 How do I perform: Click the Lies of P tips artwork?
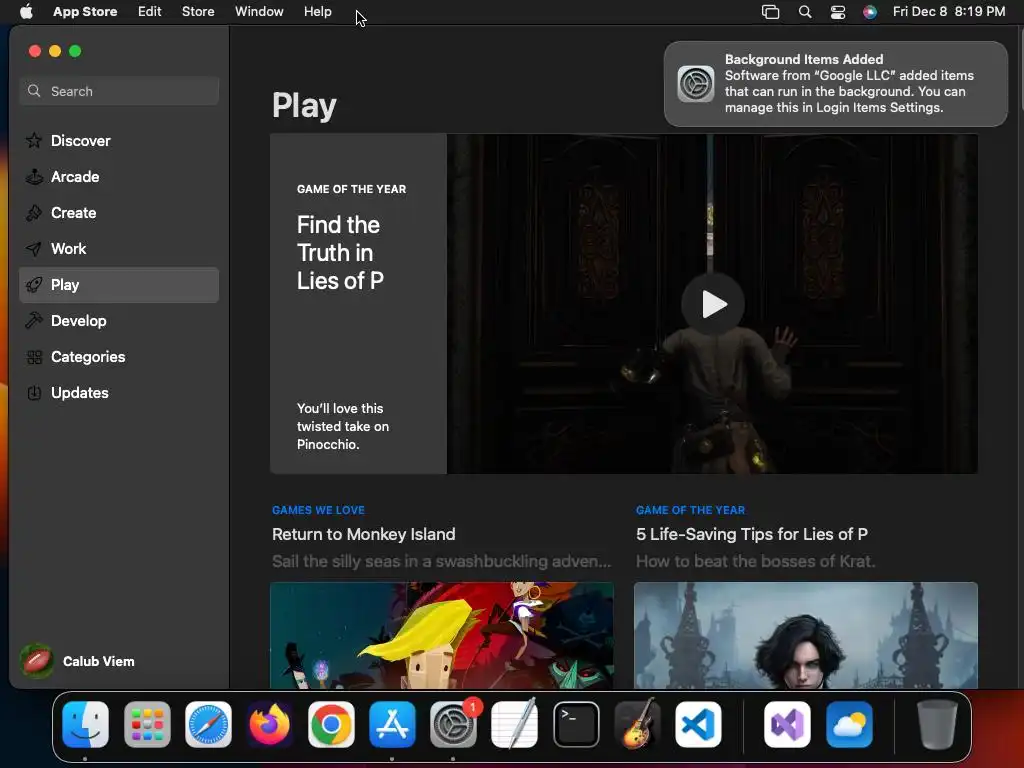tap(806, 635)
